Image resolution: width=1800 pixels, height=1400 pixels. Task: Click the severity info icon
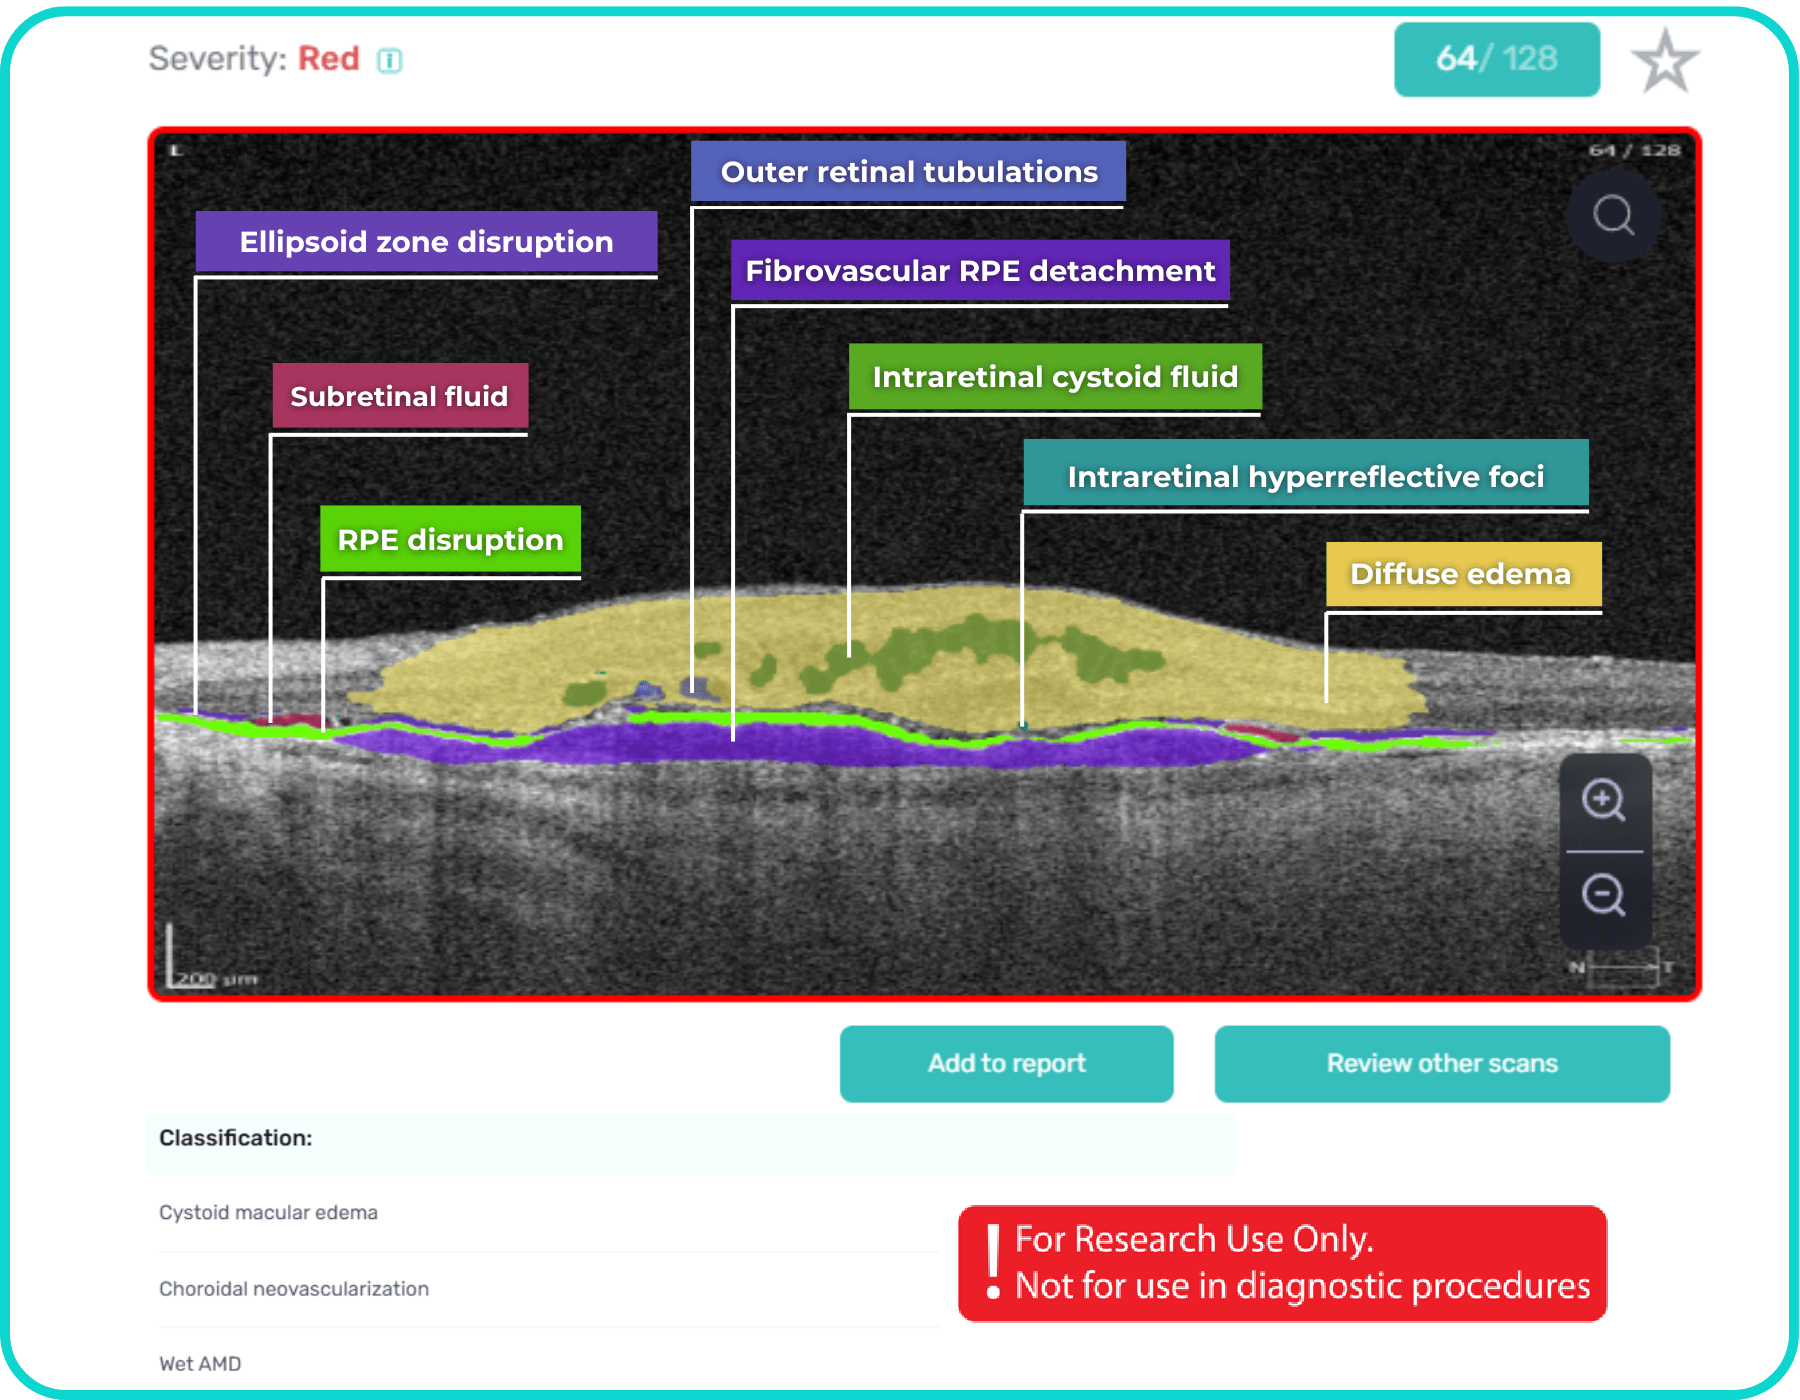[x=389, y=61]
